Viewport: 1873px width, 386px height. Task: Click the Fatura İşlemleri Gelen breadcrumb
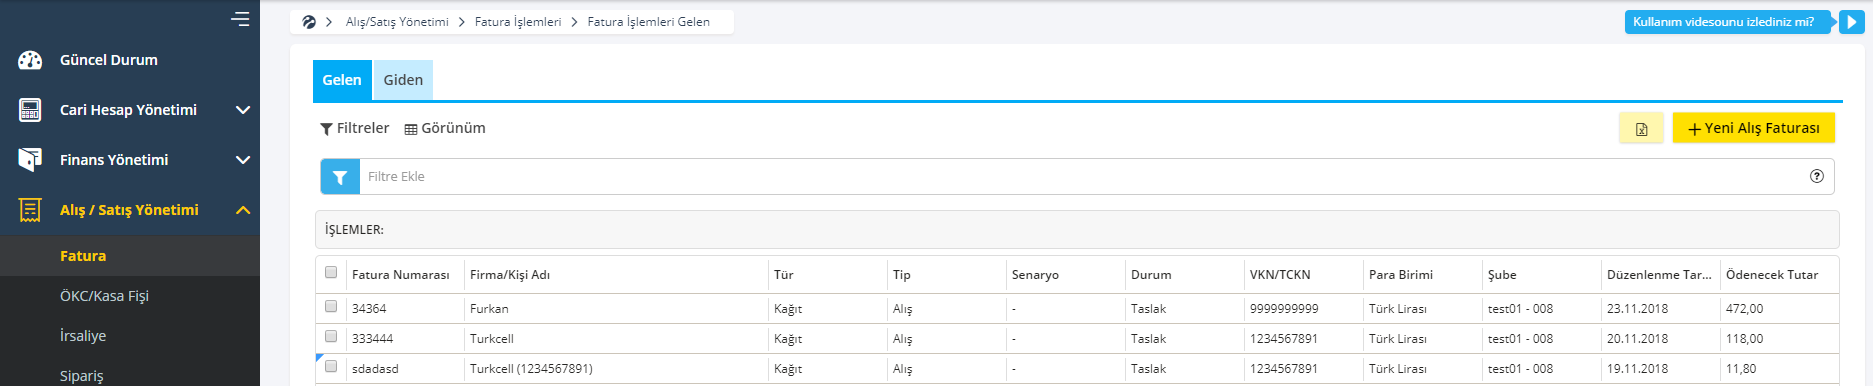click(648, 22)
